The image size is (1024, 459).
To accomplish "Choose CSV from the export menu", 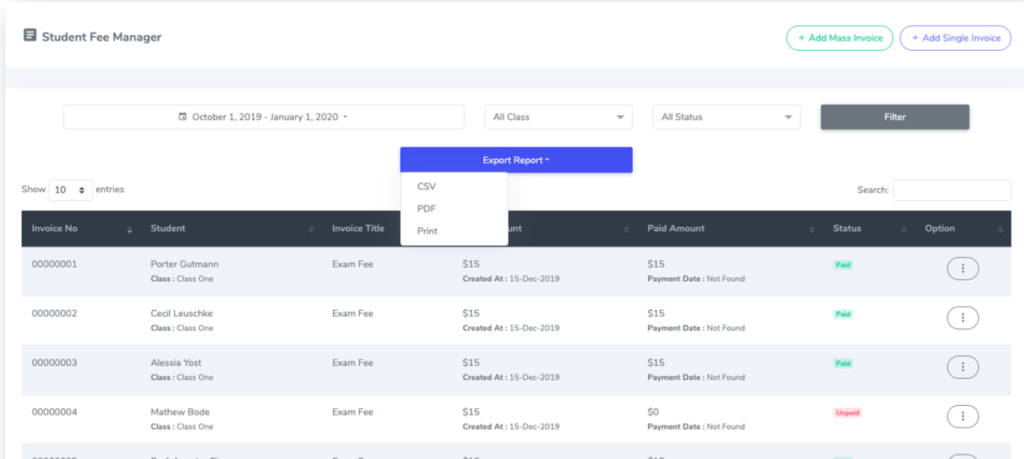I will 426,187.
